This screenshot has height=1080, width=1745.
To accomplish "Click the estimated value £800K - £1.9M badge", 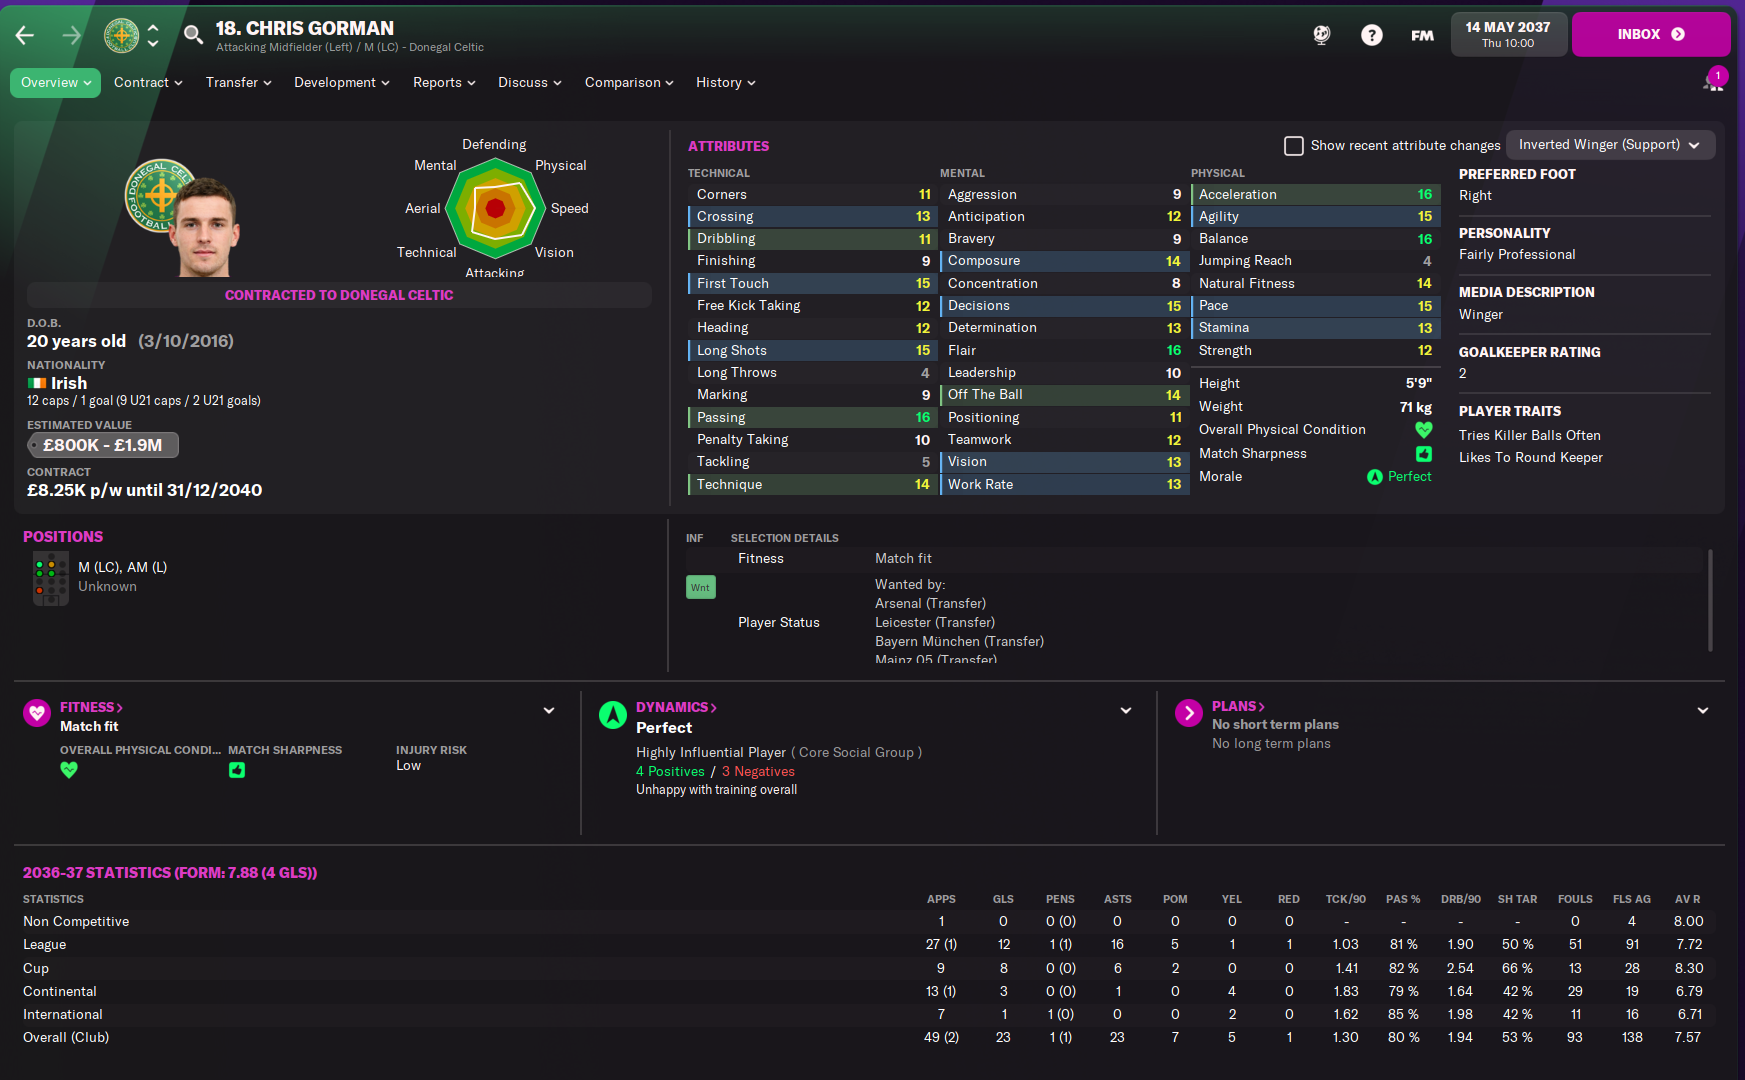I will 103,445.
